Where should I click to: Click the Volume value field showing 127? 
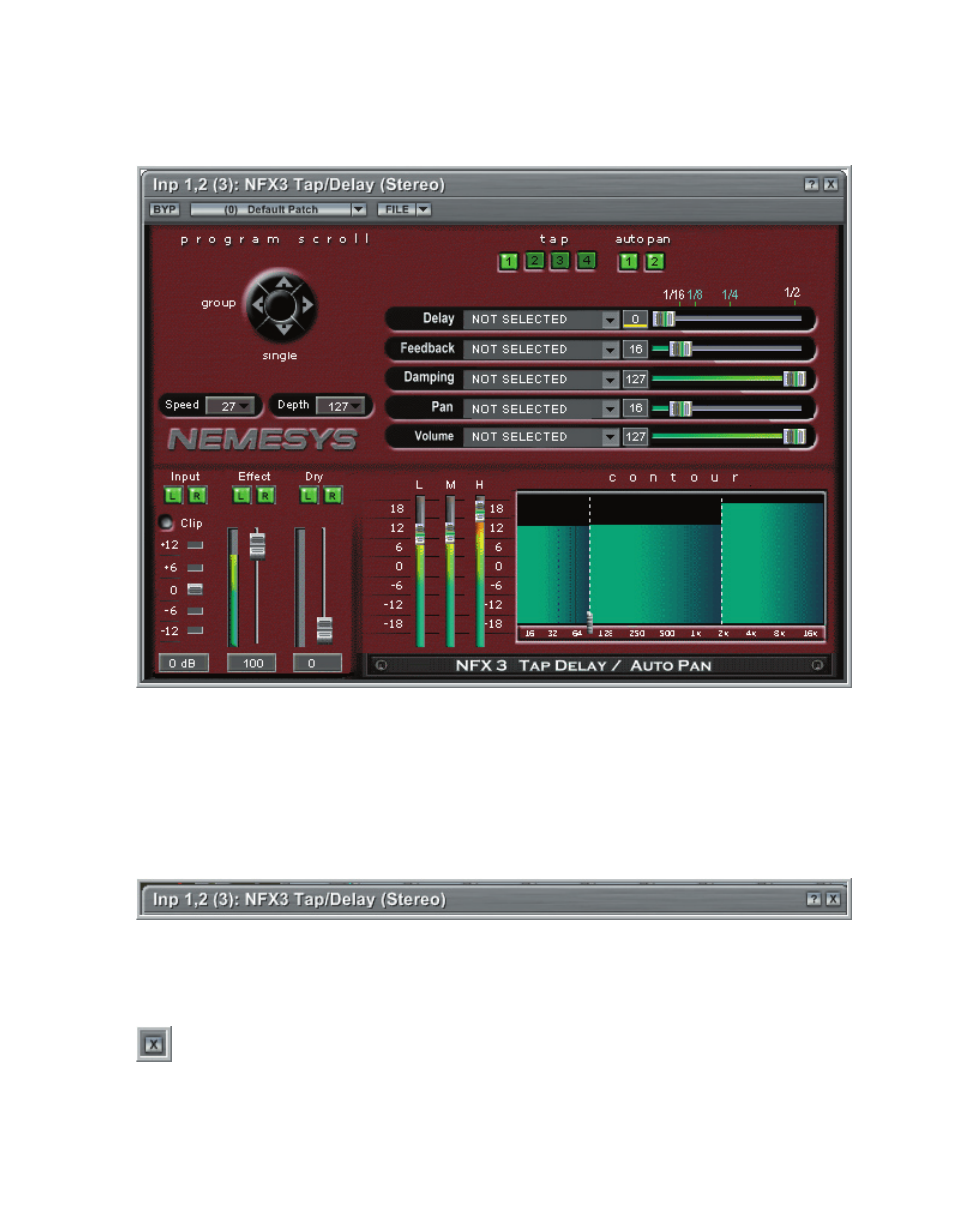pos(635,437)
